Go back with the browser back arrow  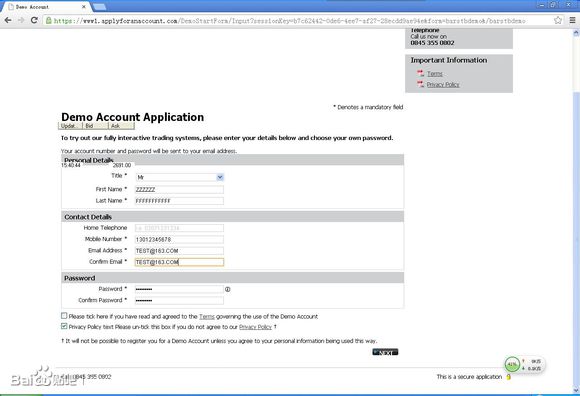pyautogui.click(x=8, y=20)
